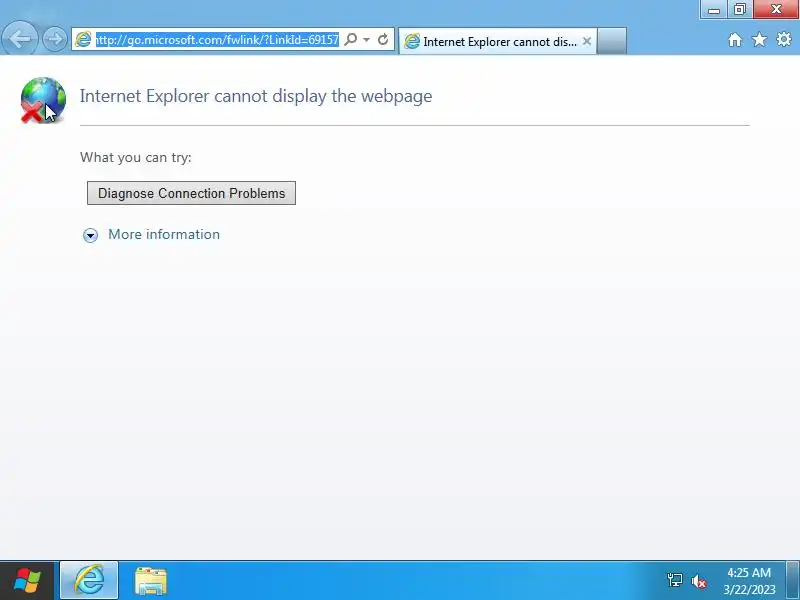This screenshot has width=800, height=600.
Task: Click Diagnose Connection Problems button
Action: (191, 193)
